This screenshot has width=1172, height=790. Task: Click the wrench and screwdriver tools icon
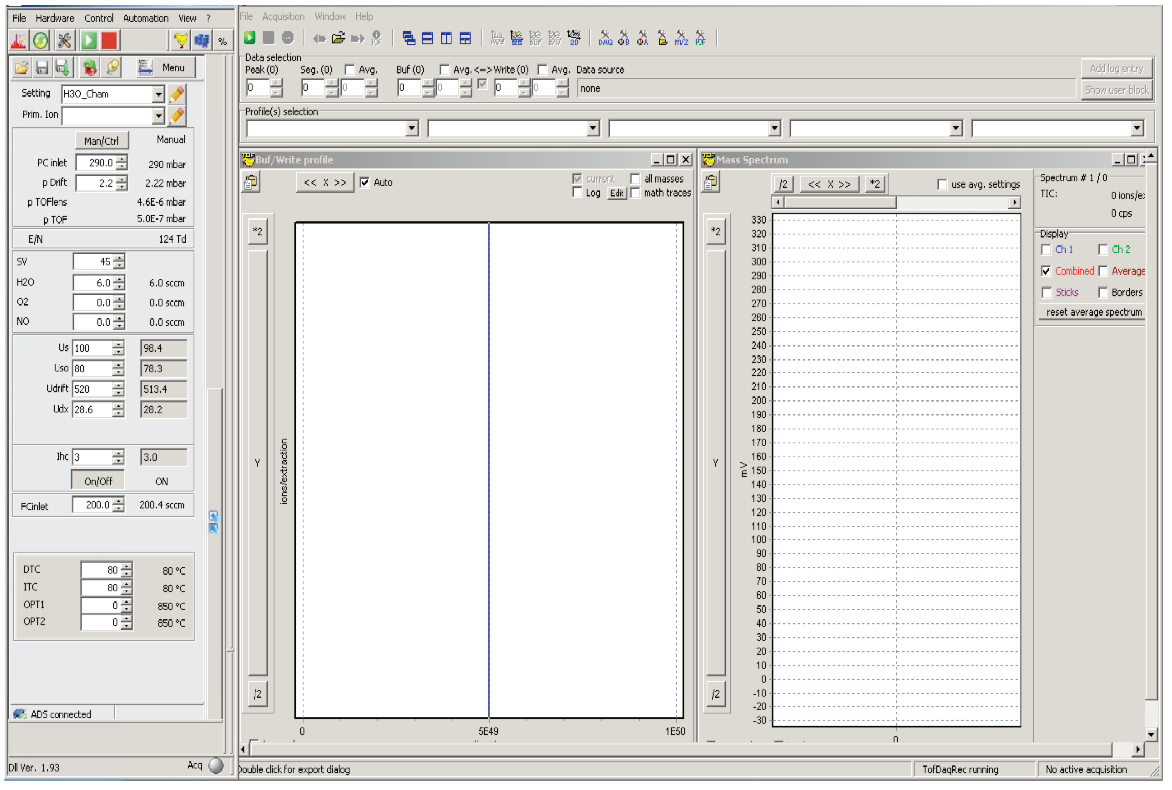click(x=65, y=41)
